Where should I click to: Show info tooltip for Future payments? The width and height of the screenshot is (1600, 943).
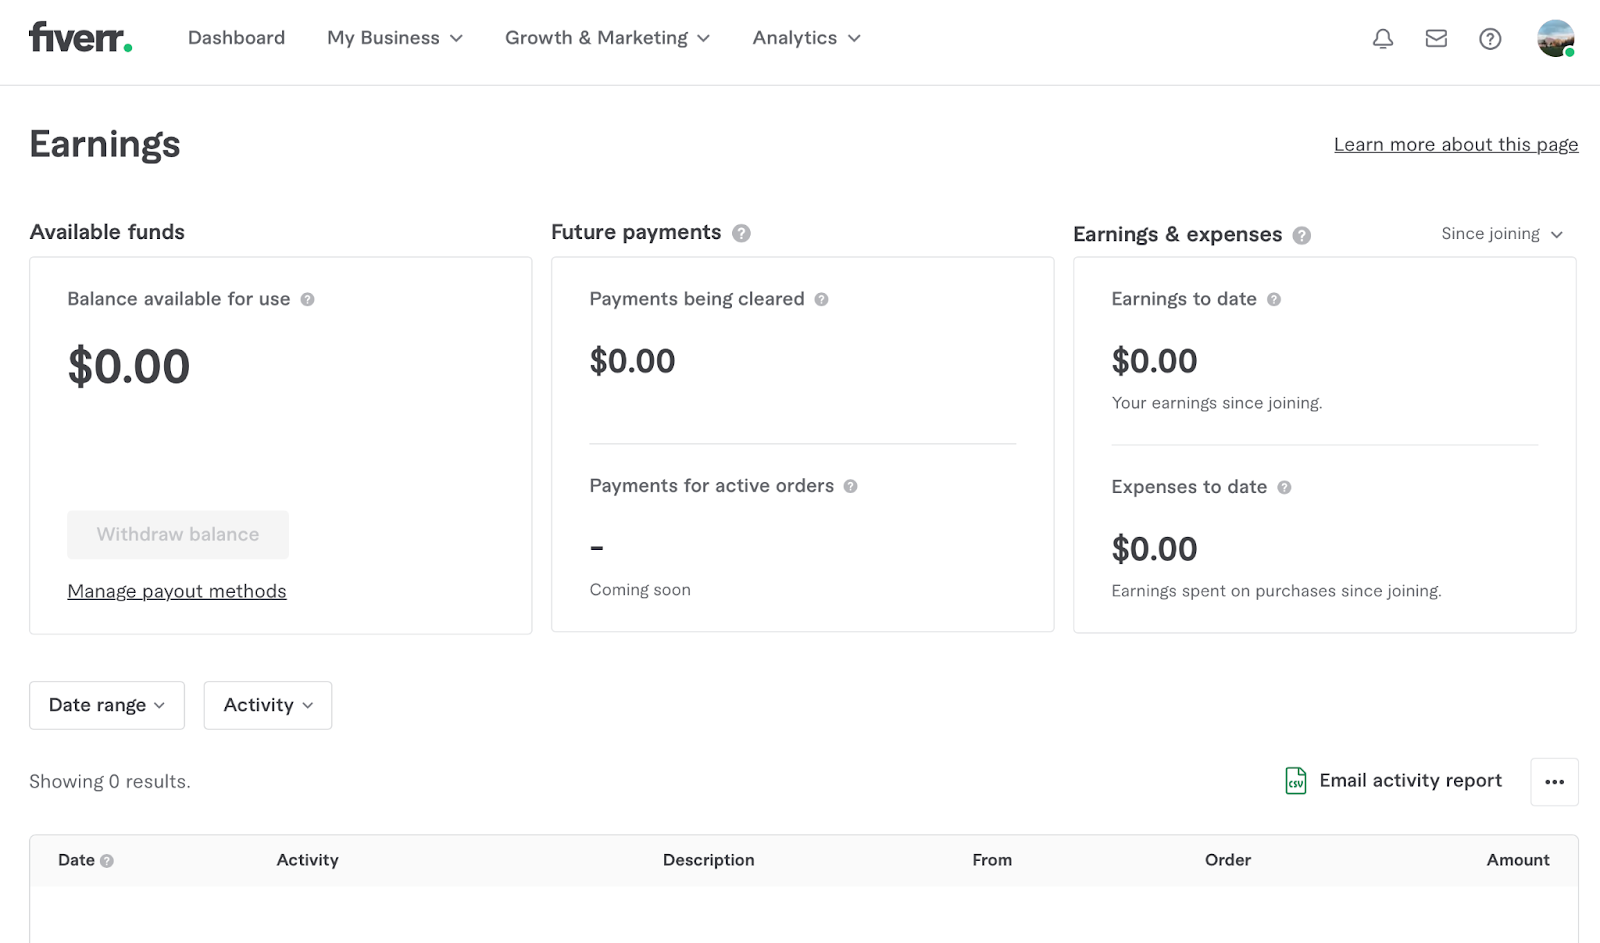coord(741,233)
